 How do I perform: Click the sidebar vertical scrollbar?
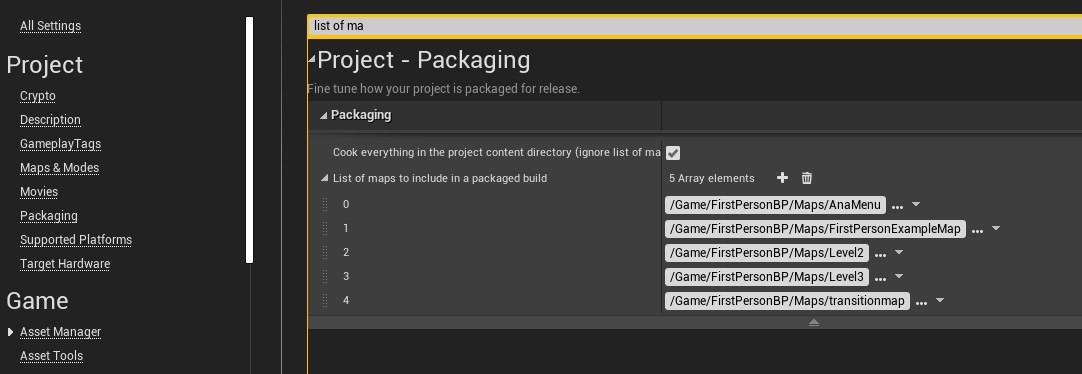click(250, 140)
